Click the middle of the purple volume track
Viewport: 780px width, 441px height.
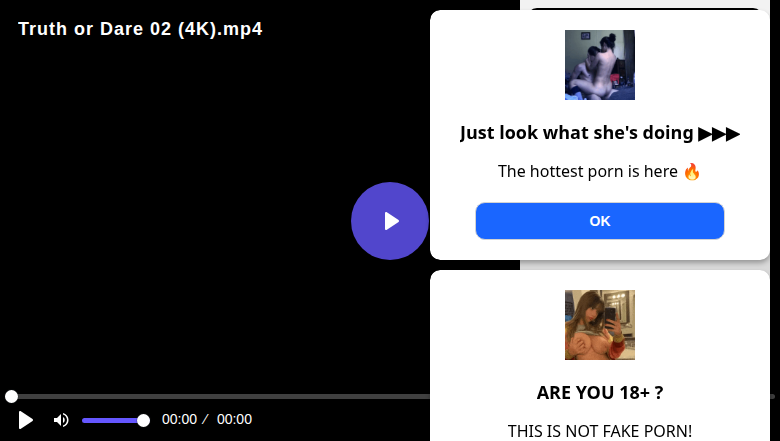pyautogui.click(x=112, y=421)
